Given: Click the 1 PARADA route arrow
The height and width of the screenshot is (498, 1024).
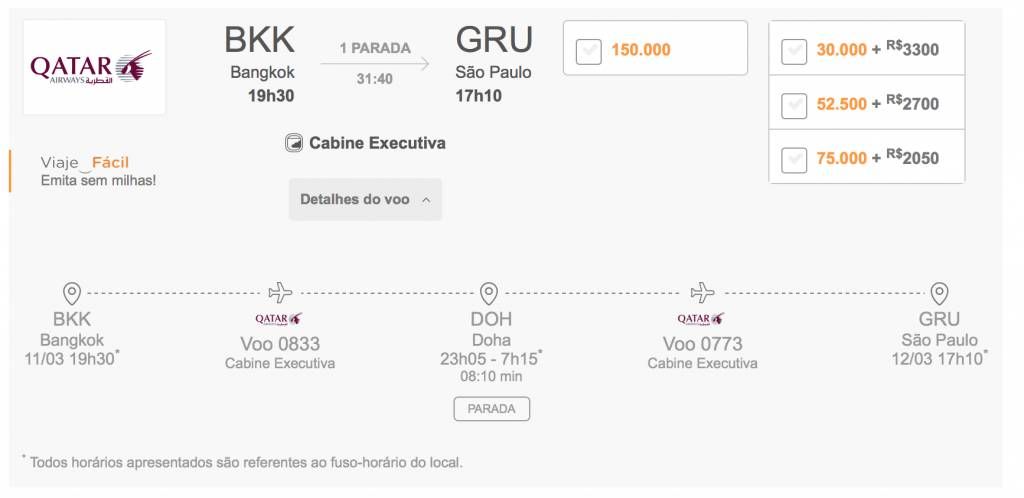Looking at the screenshot, I should (375, 63).
